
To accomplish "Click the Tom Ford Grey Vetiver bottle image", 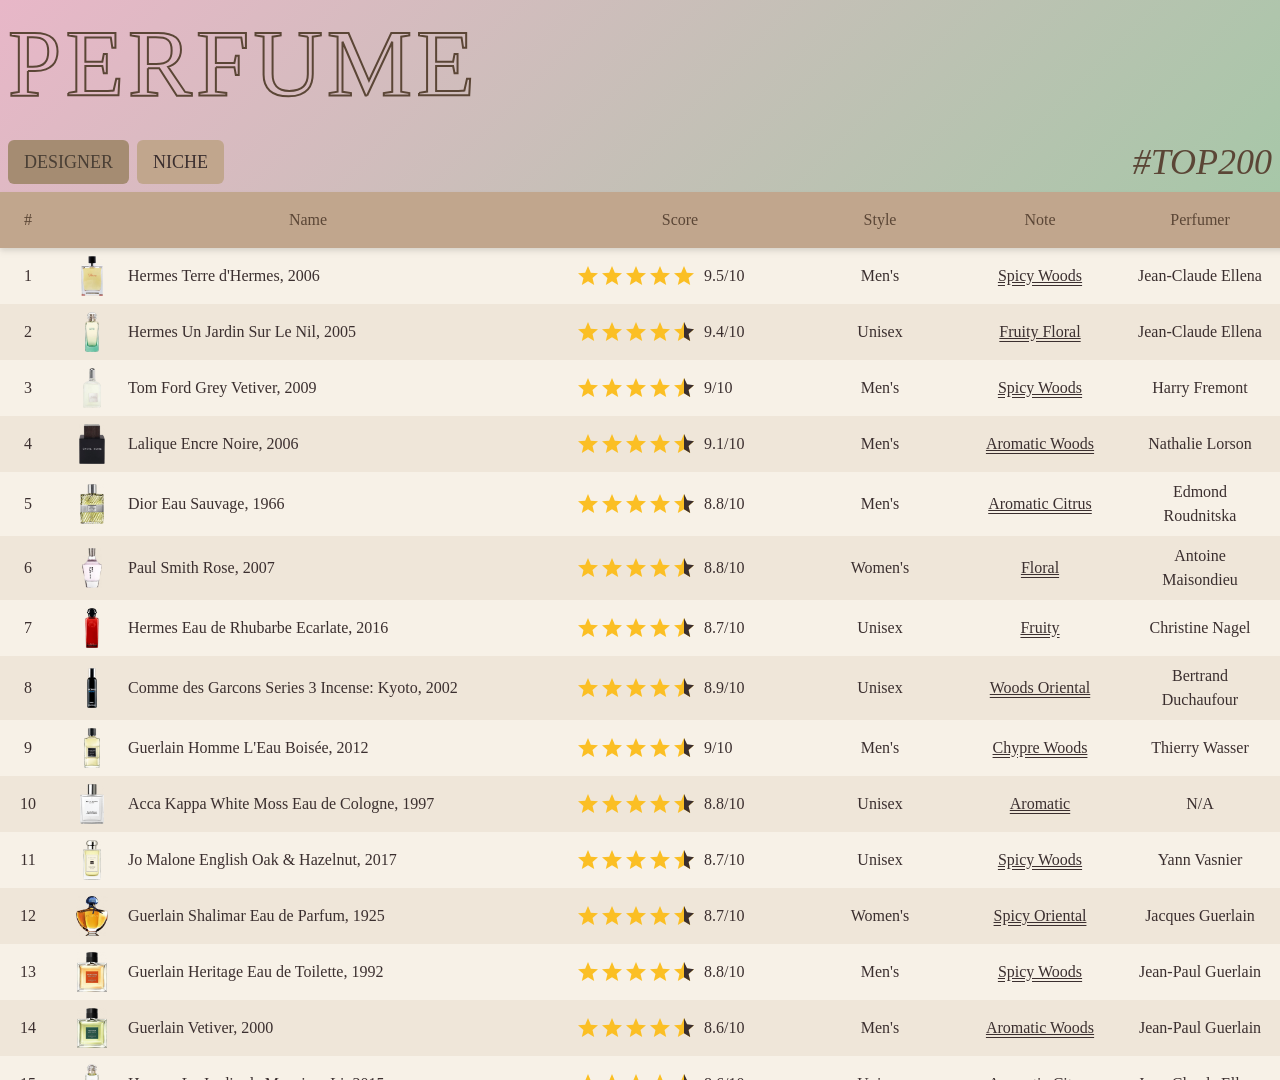I will [x=92, y=388].
